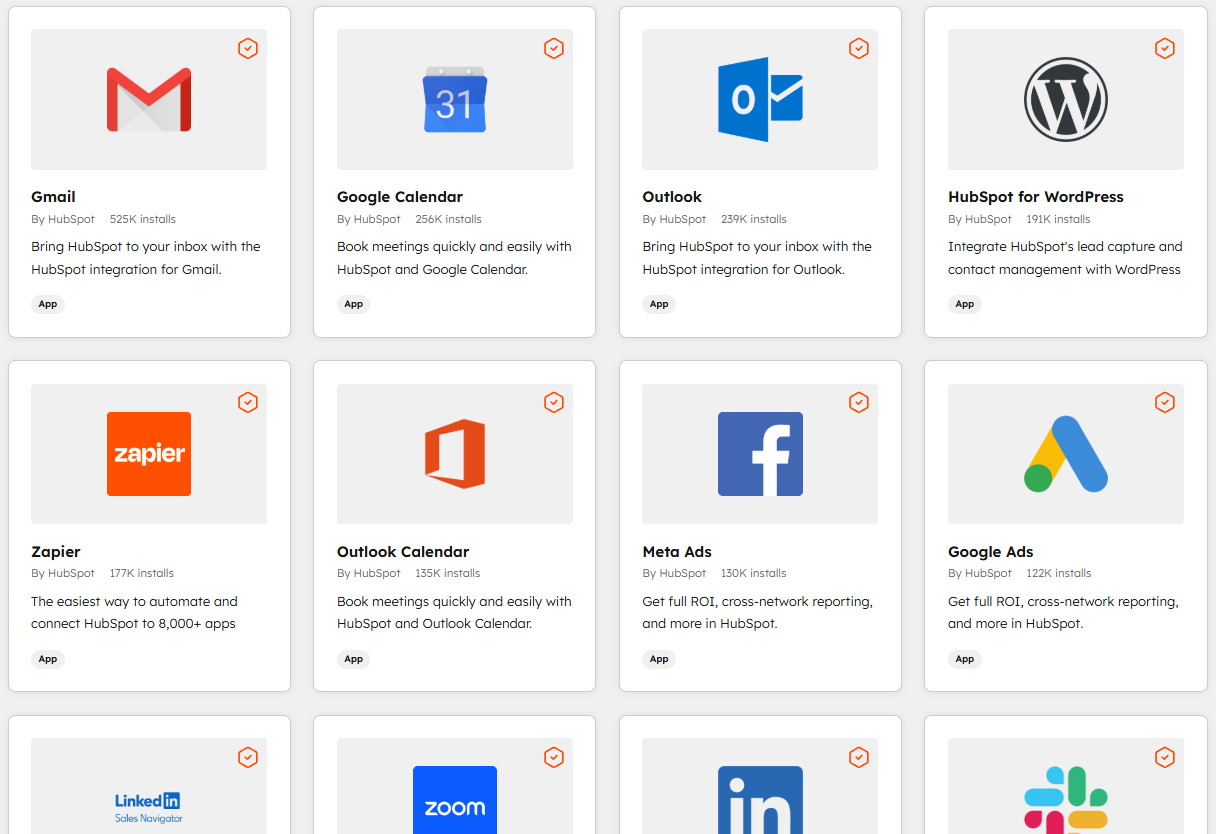Click the certified badge on Google Ads card
The height and width of the screenshot is (834, 1216).
[x=1165, y=402]
